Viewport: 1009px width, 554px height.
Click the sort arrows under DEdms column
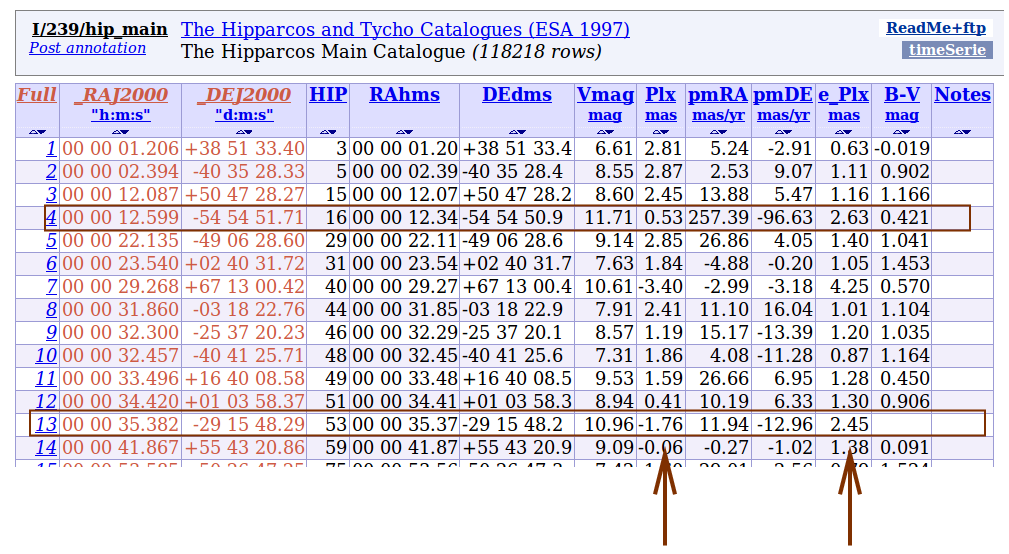click(x=516, y=132)
